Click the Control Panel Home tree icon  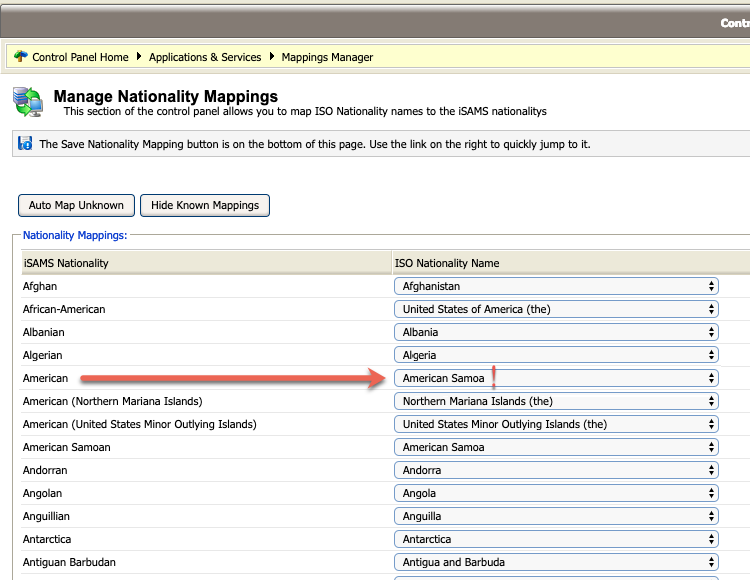click(21, 57)
